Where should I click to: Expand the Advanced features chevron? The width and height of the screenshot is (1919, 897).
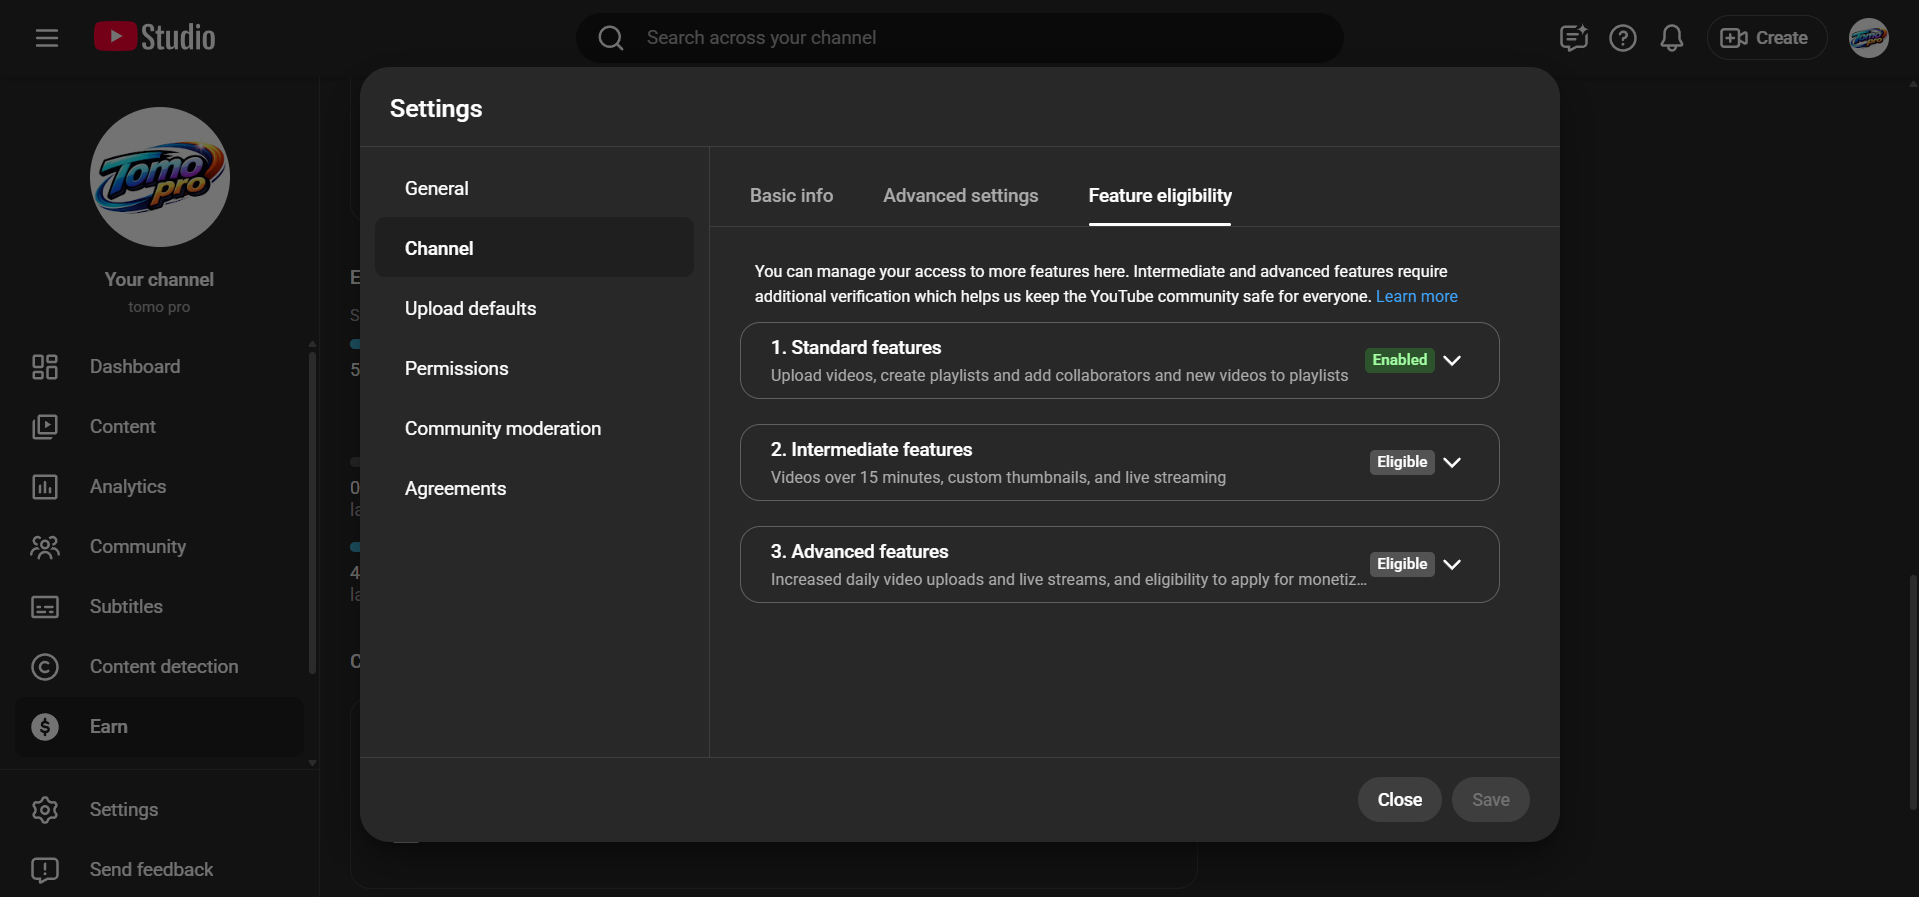[x=1452, y=564]
